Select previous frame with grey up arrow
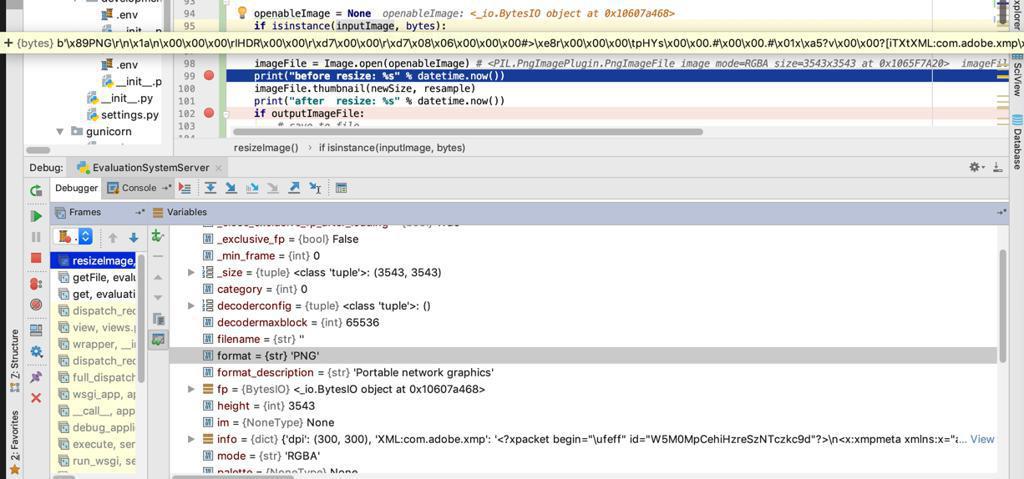The width and height of the screenshot is (1024, 479). click(112, 237)
